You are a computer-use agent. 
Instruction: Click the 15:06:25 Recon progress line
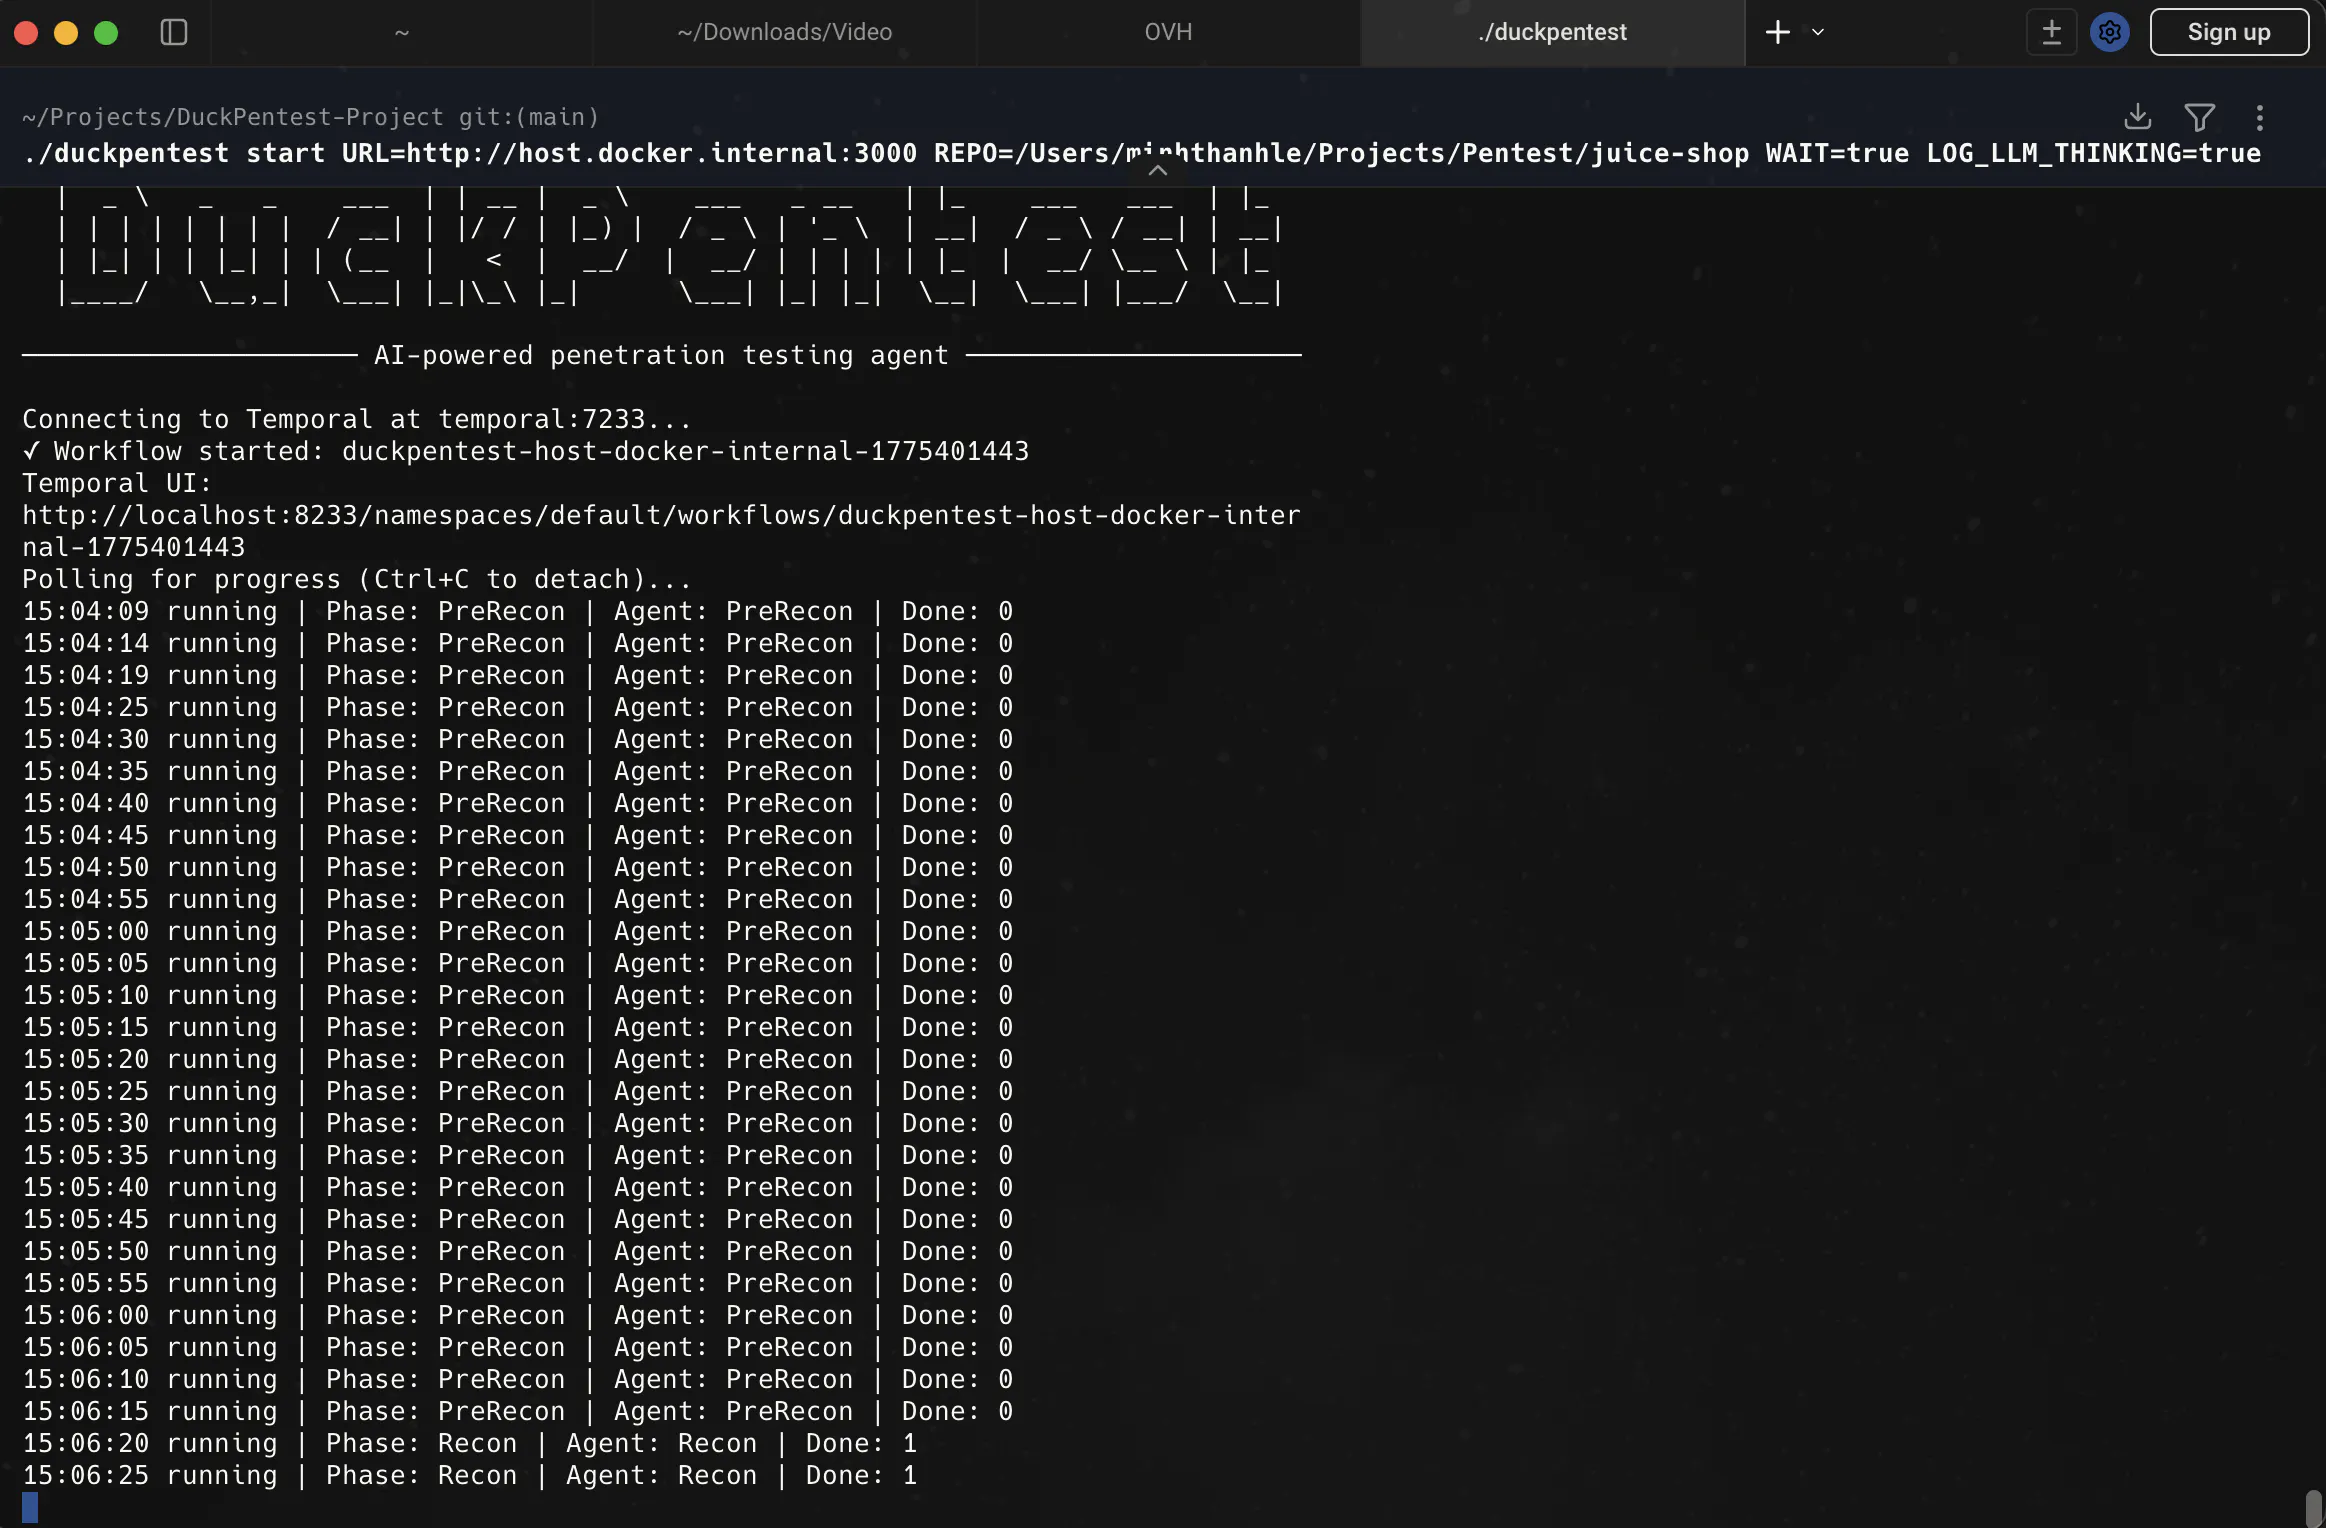click(470, 1475)
